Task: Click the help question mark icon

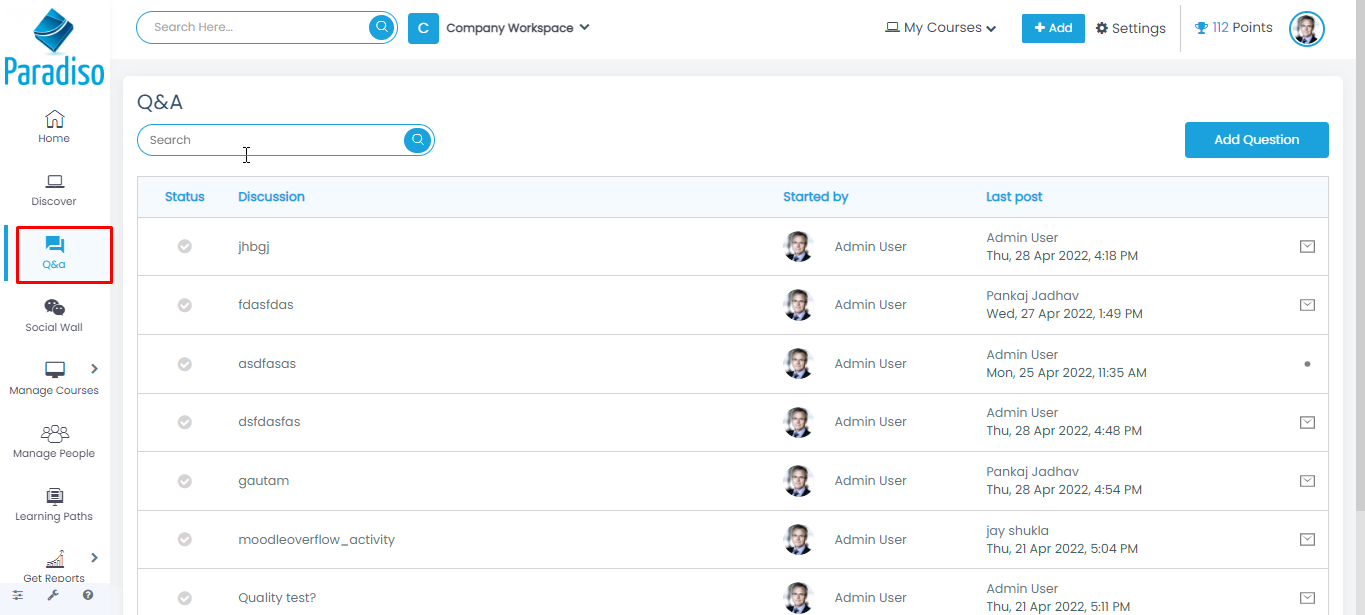Action: pos(88,595)
